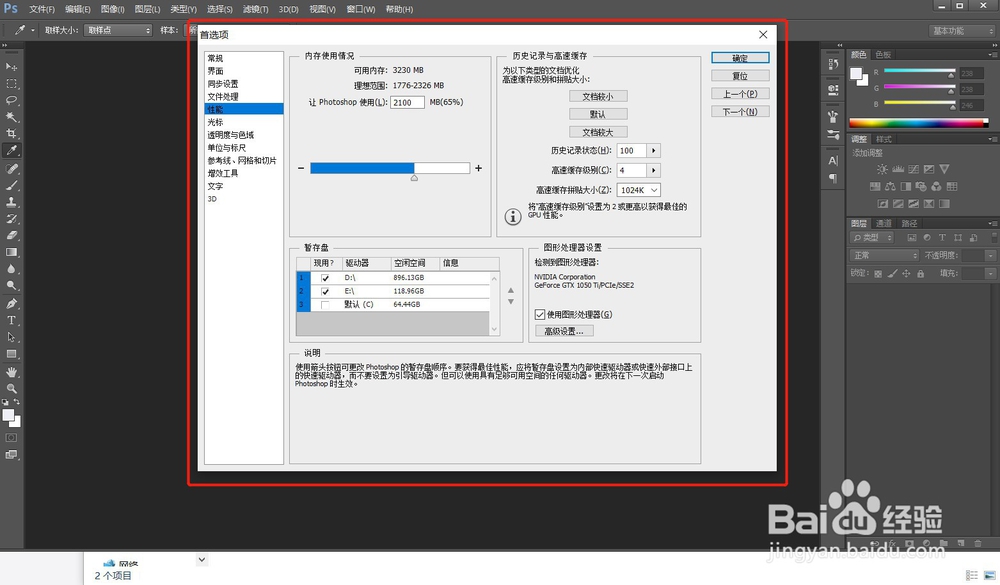Select the Hand tool
Screen dimensions: 1000x585
(x=11, y=371)
